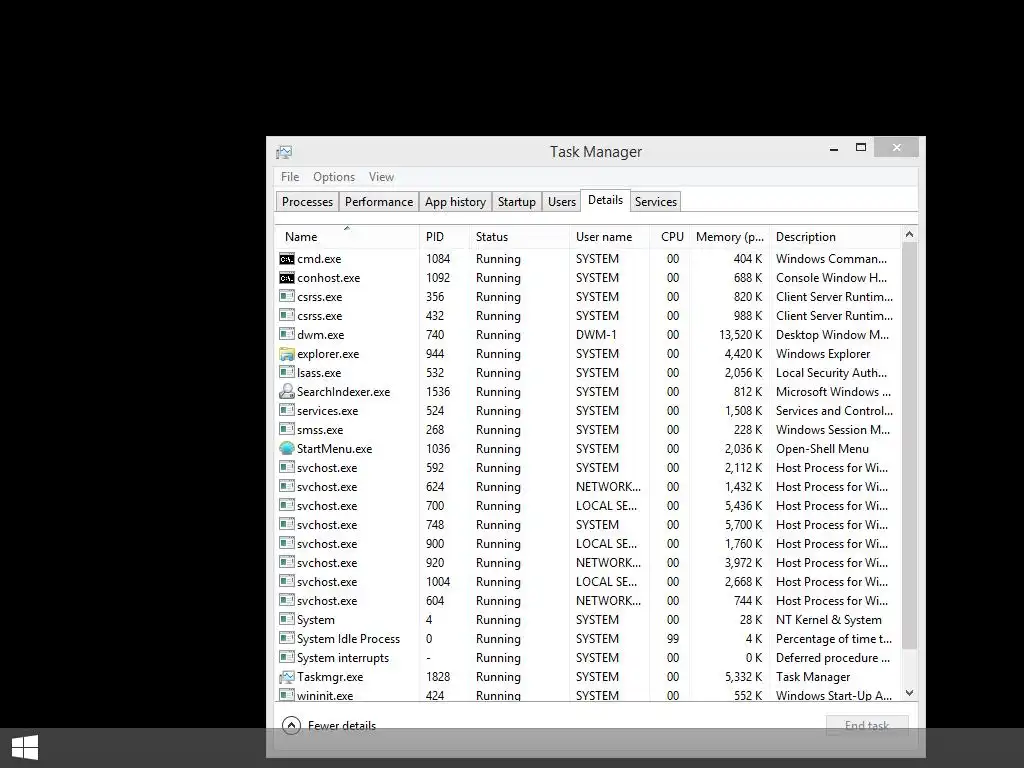The height and width of the screenshot is (768, 1024).
Task: Click the Task Manager description text
Action: coord(813,677)
